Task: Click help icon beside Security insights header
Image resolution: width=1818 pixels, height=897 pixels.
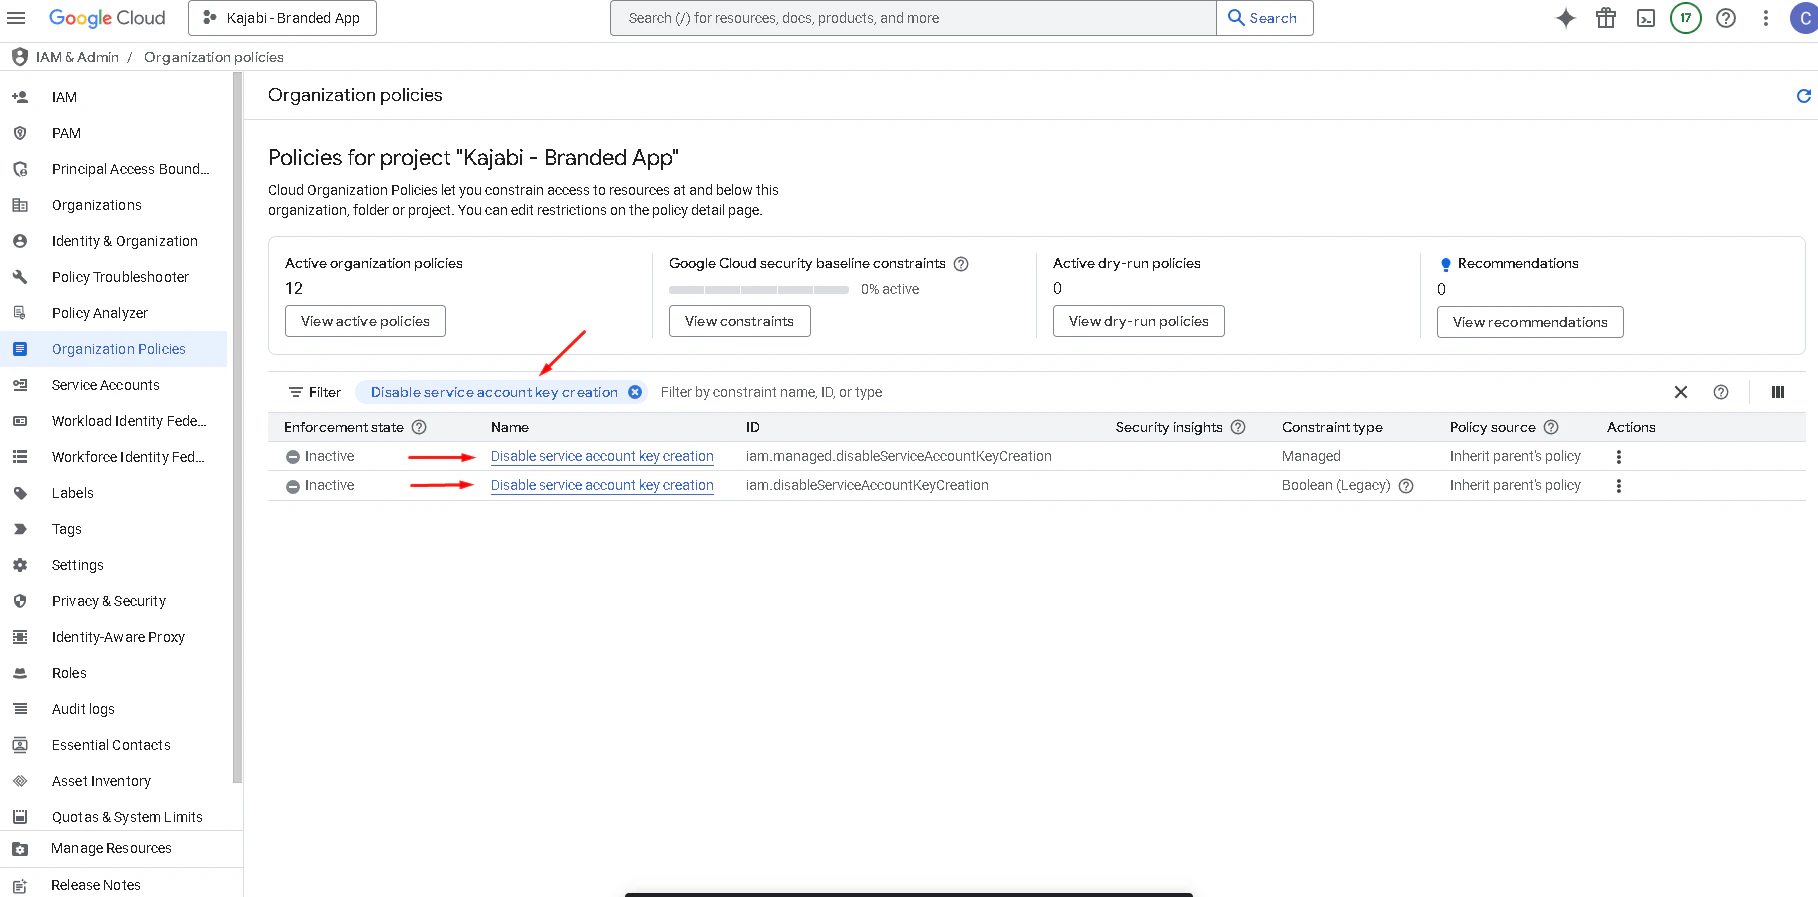Action: pyautogui.click(x=1238, y=427)
